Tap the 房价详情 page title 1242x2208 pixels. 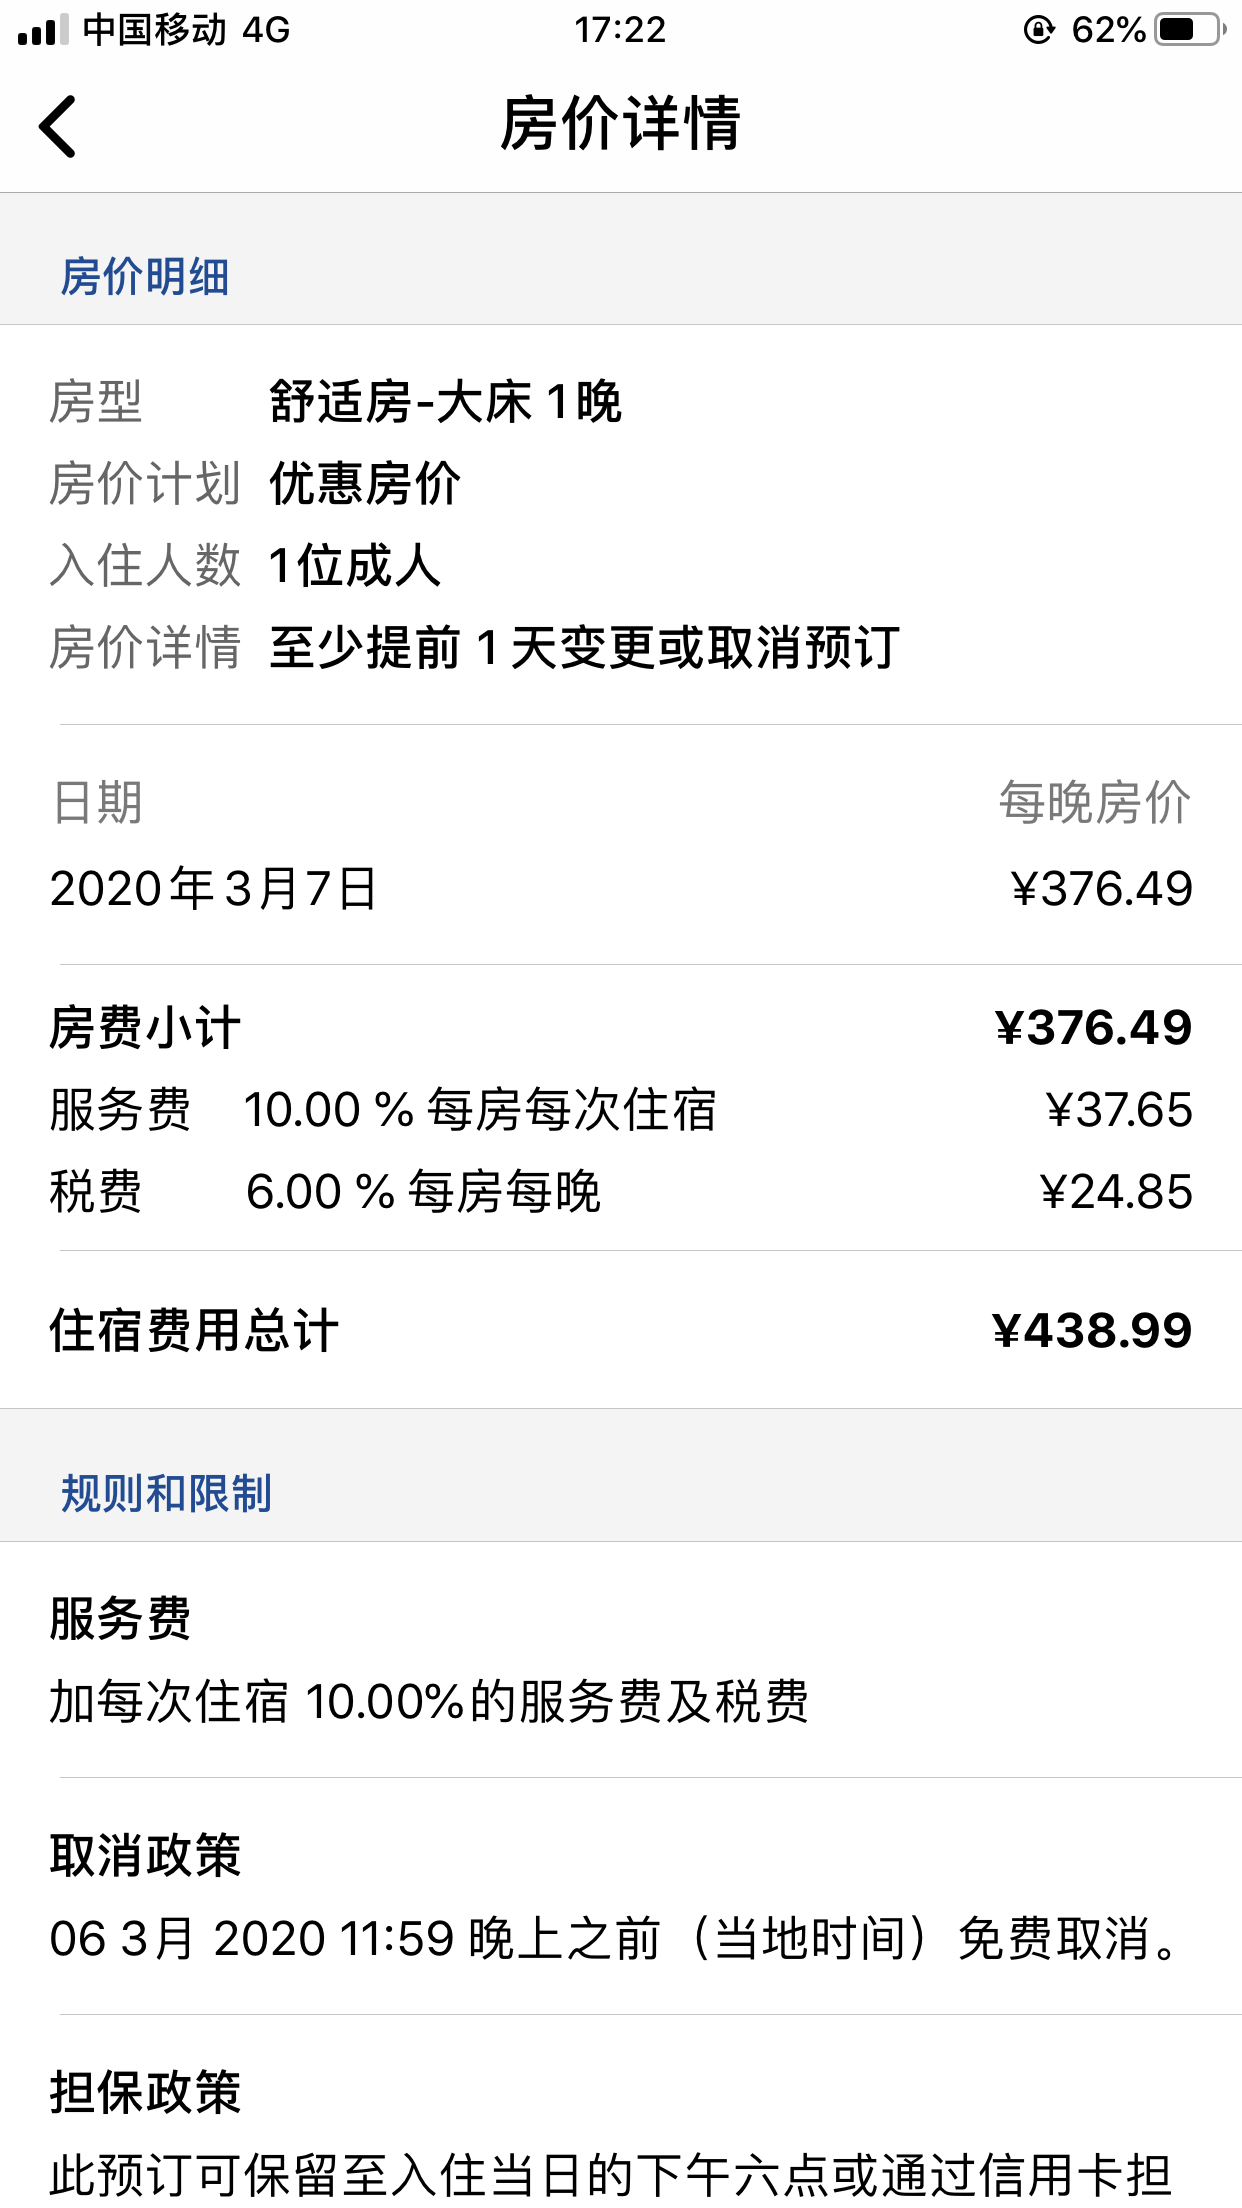click(x=620, y=124)
